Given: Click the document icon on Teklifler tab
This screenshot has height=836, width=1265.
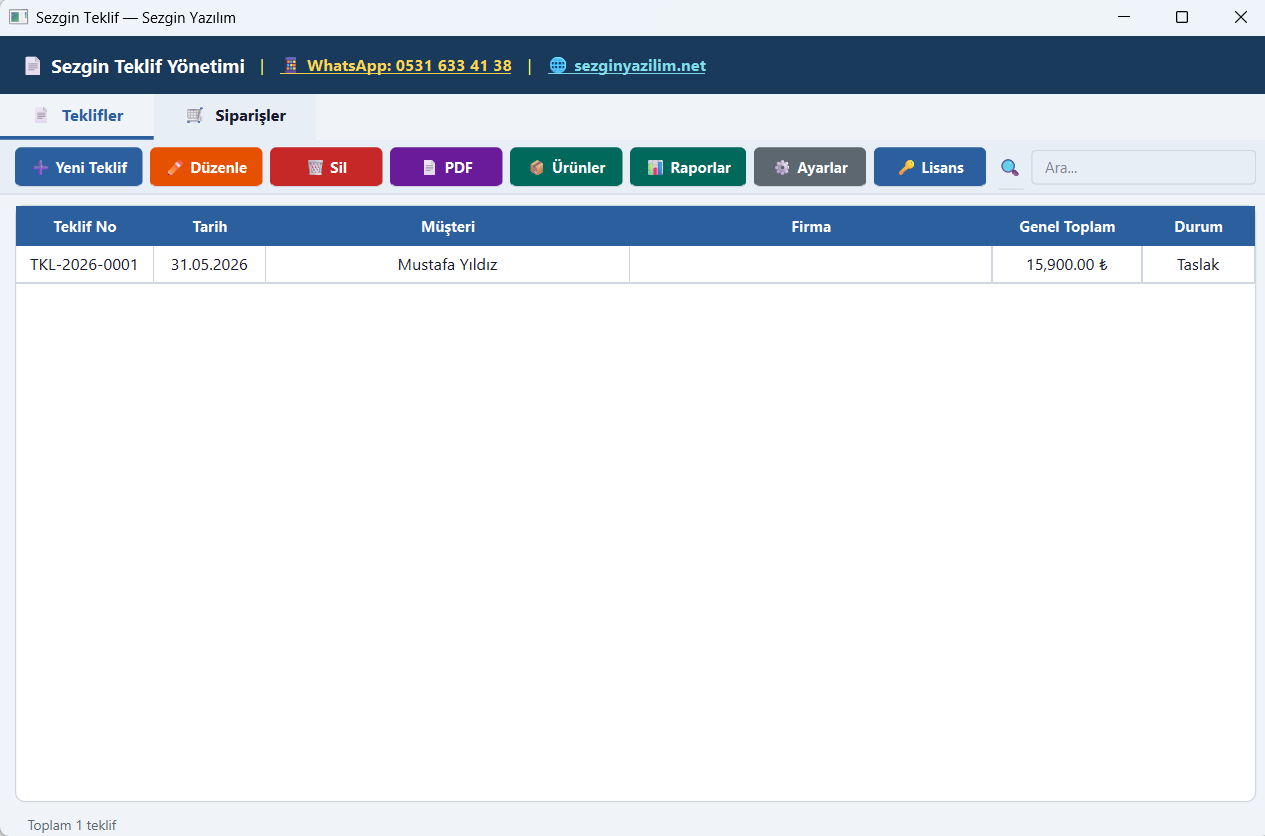Looking at the screenshot, I should [x=41, y=116].
